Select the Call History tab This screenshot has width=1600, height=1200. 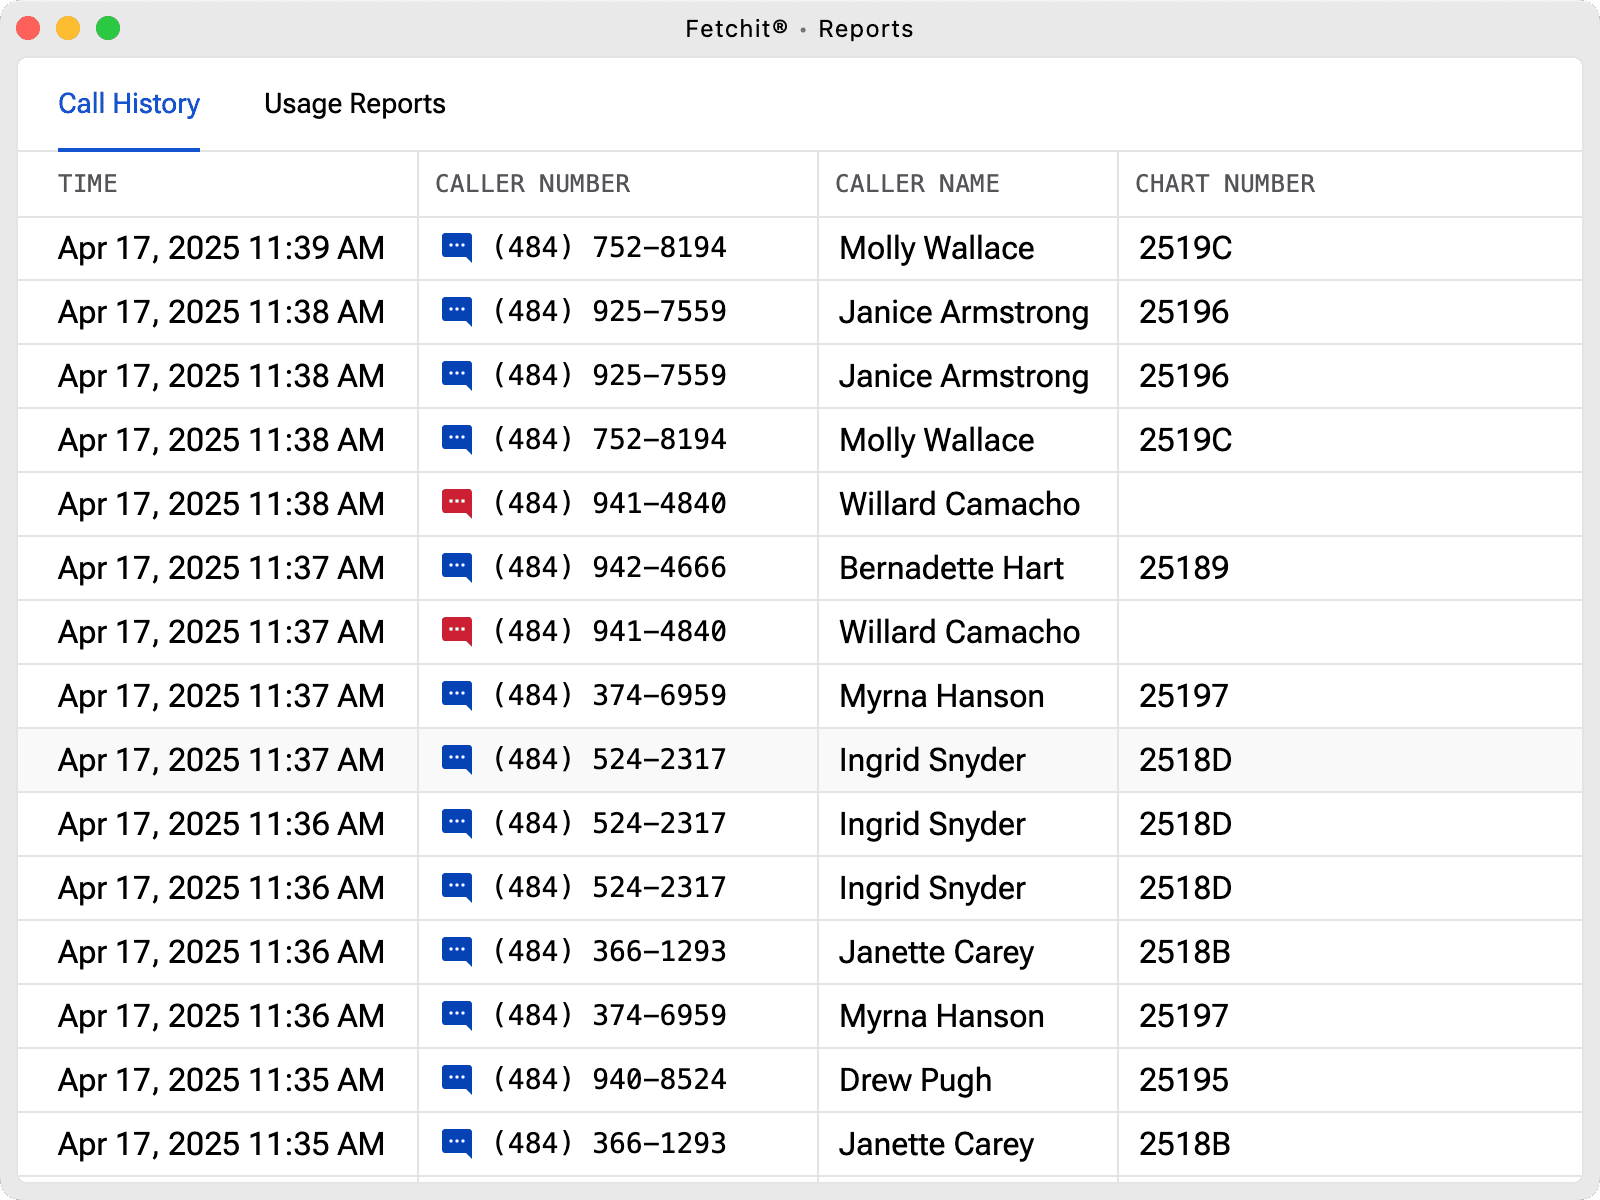click(x=128, y=103)
